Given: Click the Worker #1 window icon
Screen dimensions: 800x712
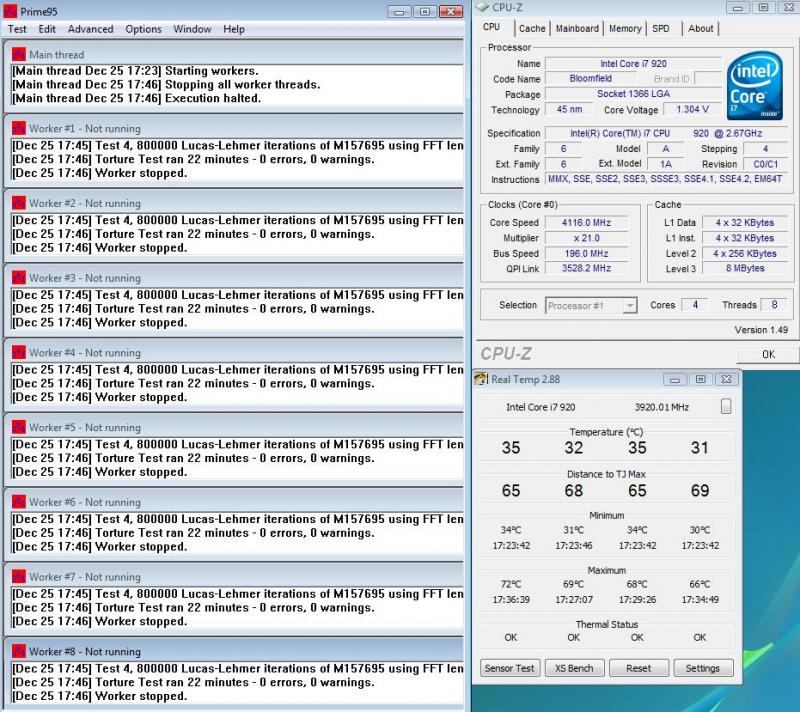Looking at the screenshot, I should point(19,128).
